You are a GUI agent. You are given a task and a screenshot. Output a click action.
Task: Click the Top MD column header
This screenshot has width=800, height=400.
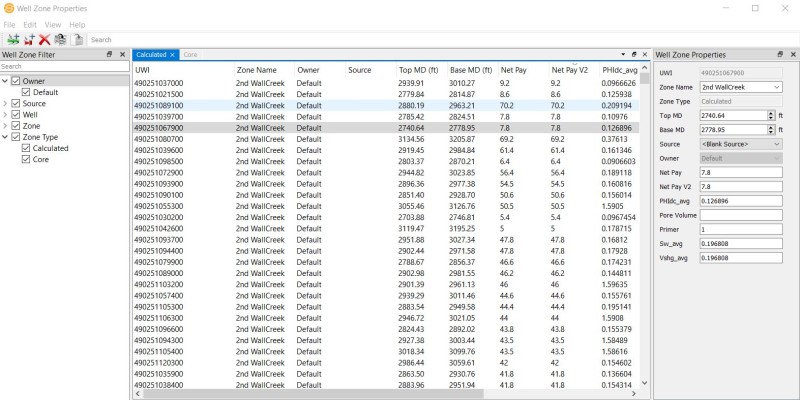pos(420,71)
